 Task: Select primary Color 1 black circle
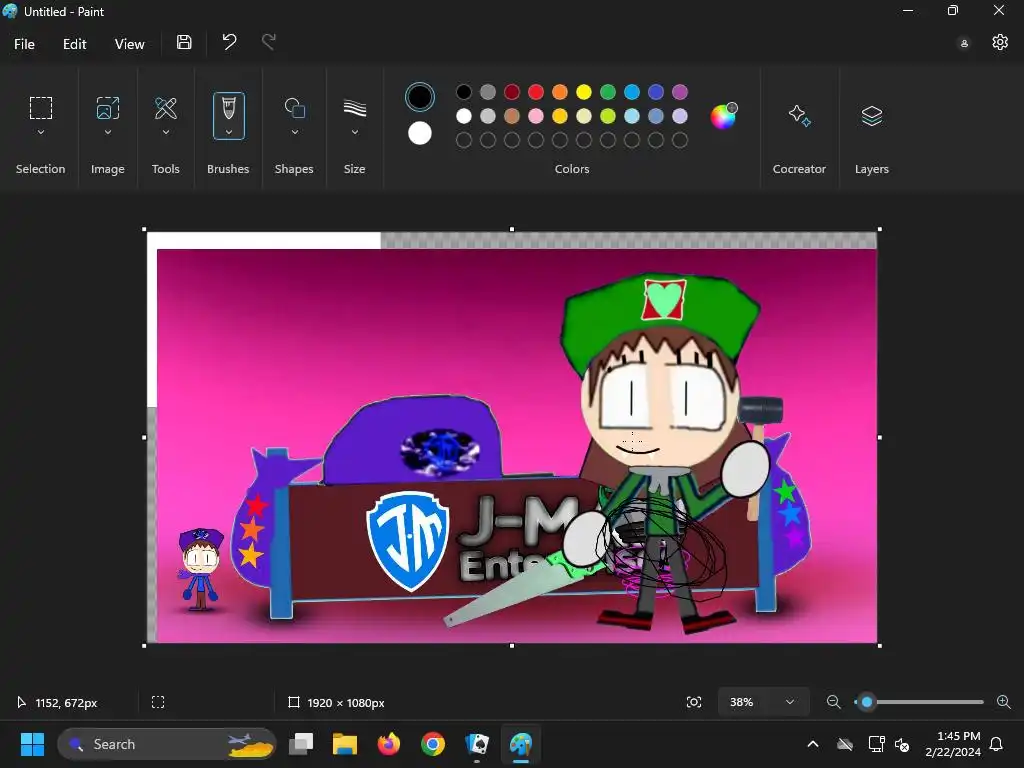coord(420,97)
